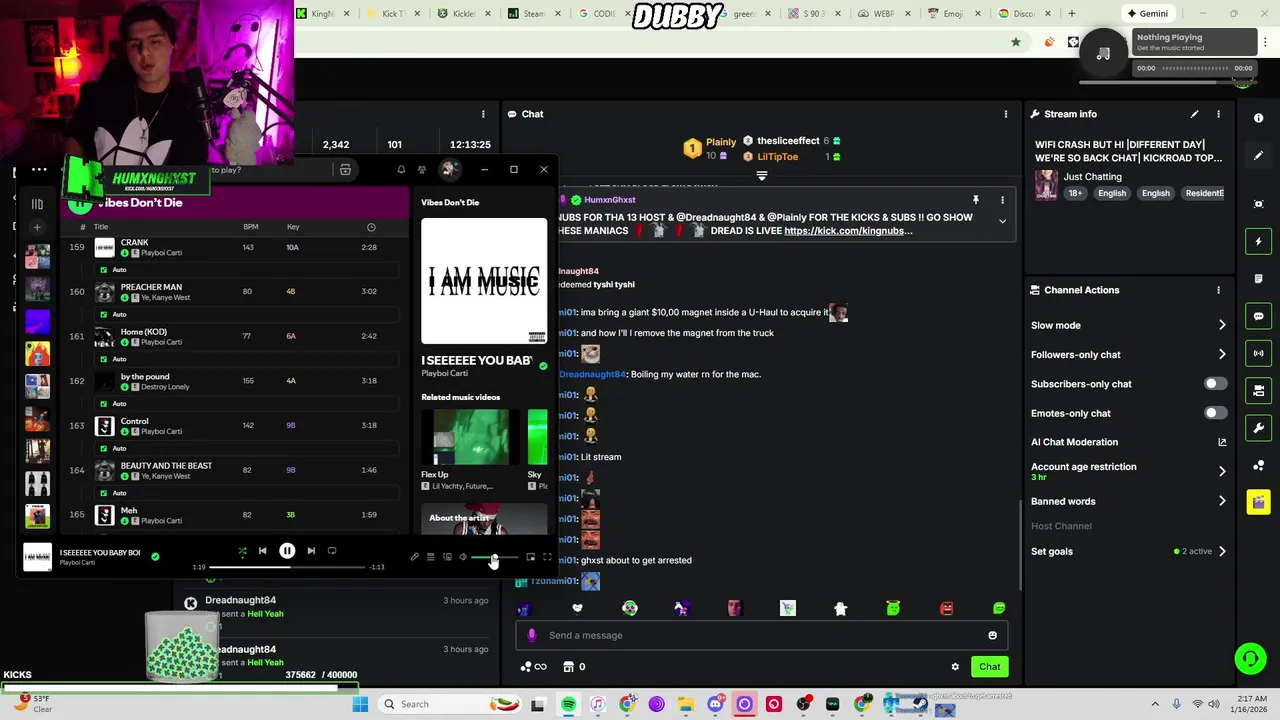Open Spotify miniplayer
Viewport: 1280px width, 720px height.
click(530, 557)
